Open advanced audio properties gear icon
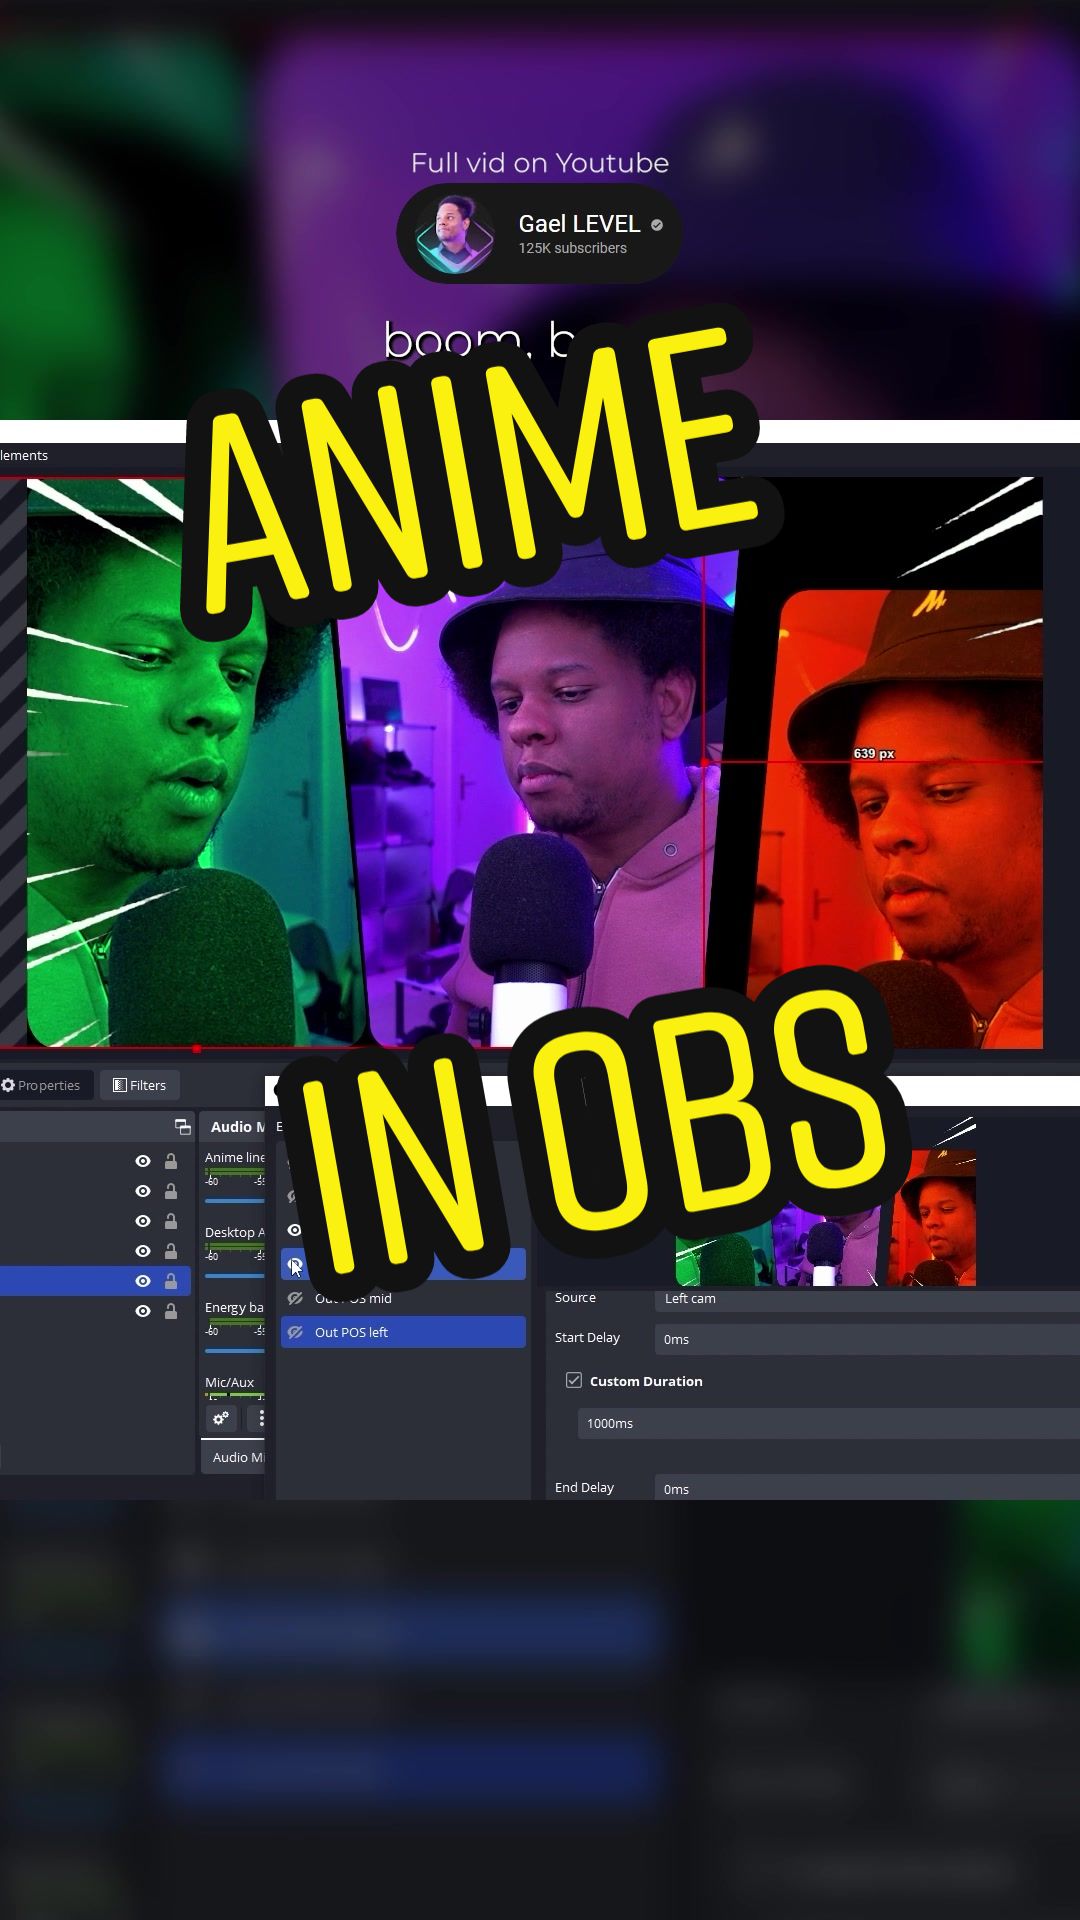Viewport: 1080px width, 1920px height. coord(221,1418)
